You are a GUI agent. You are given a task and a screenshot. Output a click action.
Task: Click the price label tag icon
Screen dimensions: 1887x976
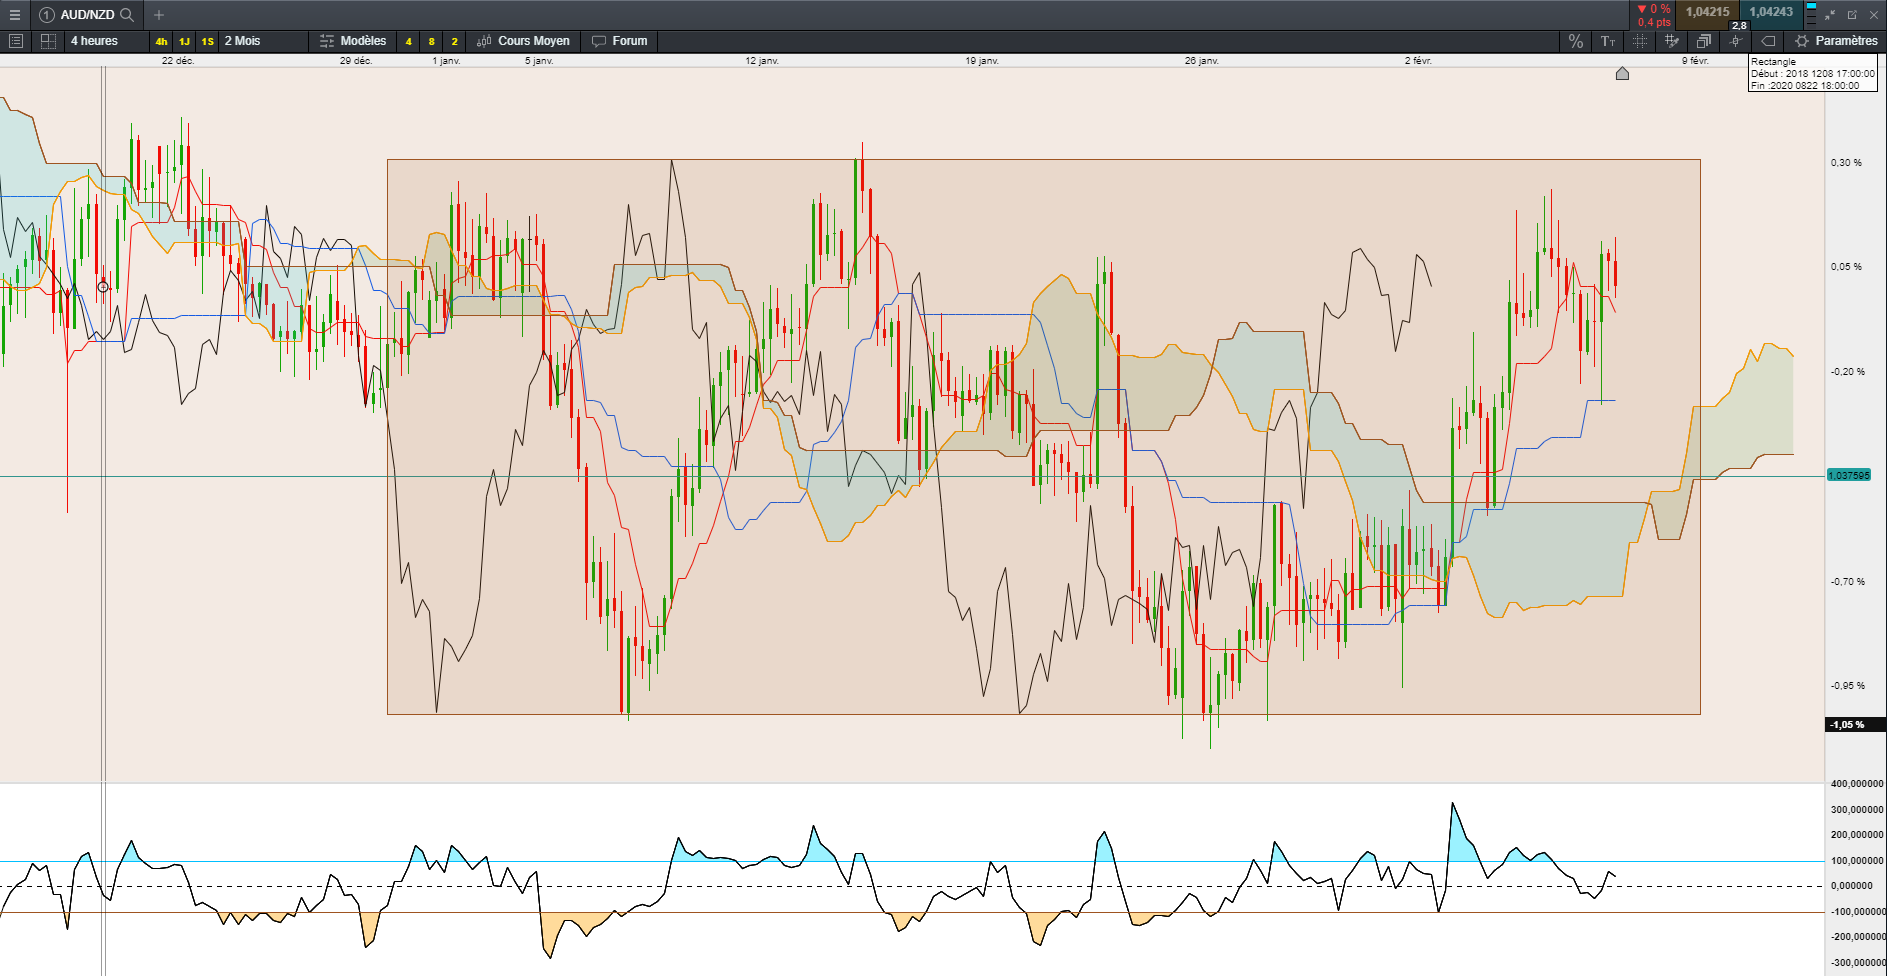coord(1767,41)
